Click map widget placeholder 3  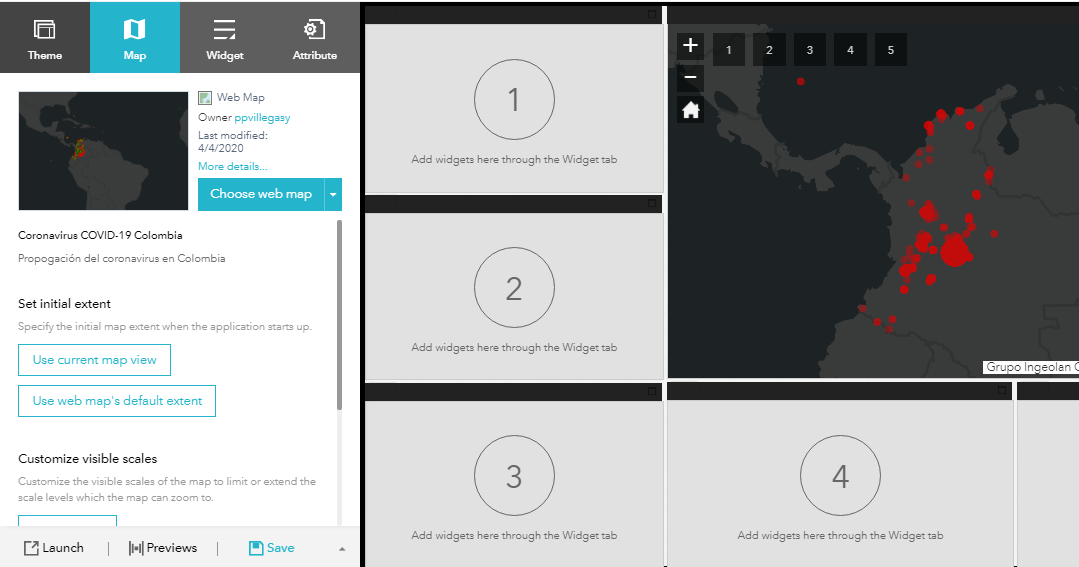pos(810,50)
